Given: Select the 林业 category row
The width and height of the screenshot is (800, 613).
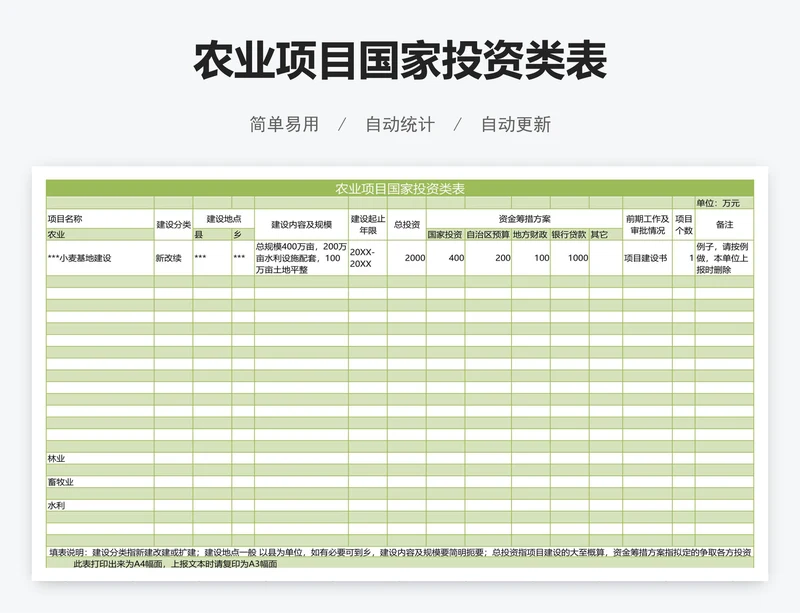Looking at the screenshot, I should coord(400,458).
